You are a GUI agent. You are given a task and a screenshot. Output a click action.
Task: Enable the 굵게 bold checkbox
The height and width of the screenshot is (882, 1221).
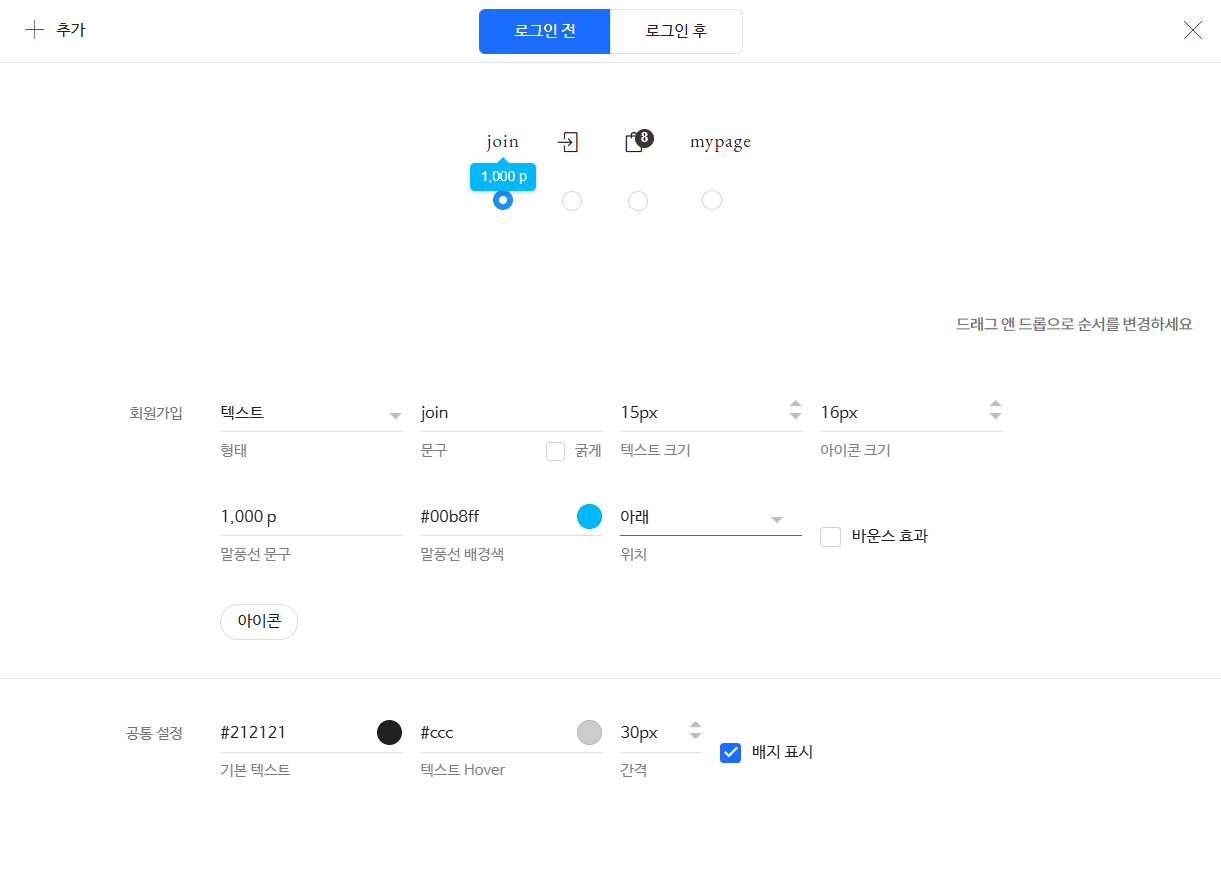[x=556, y=451]
